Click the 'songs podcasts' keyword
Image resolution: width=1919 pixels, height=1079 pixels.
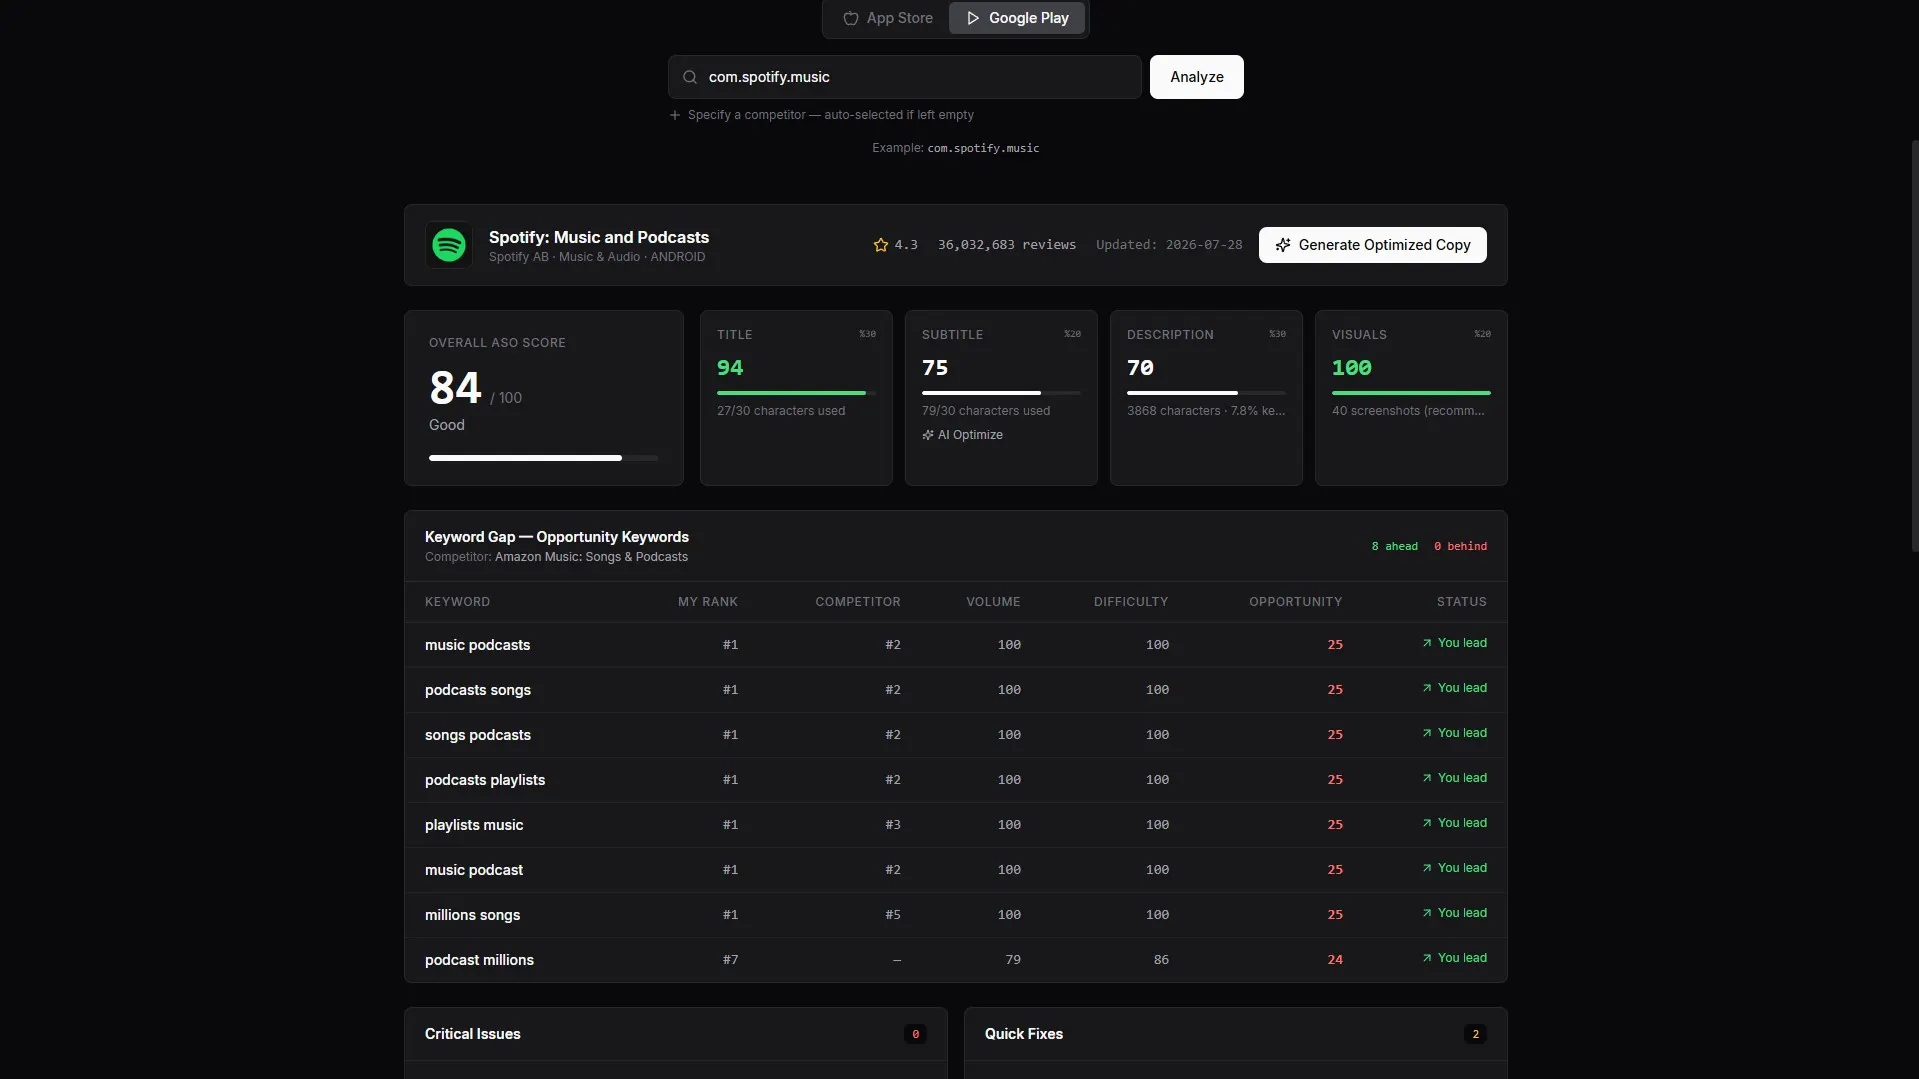pyautogui.click(x=477, y=735)
